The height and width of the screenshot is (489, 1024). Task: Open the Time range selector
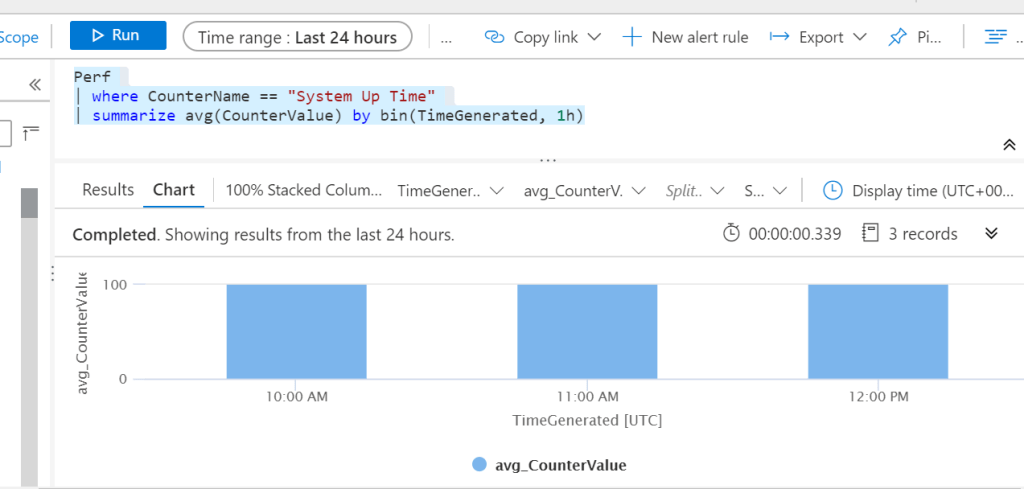pyautogui.click(x=297, y=37)
